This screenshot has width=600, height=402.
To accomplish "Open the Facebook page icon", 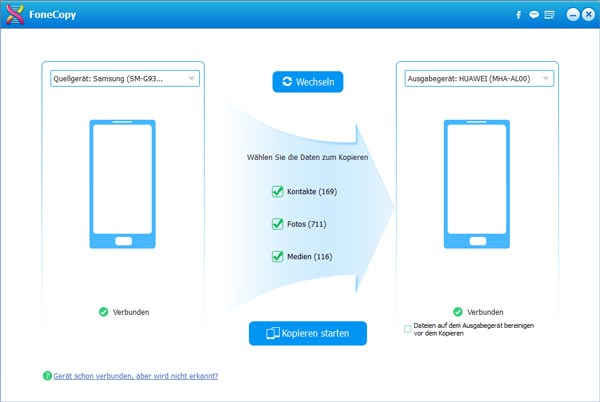I will click(x=518, y=15).
